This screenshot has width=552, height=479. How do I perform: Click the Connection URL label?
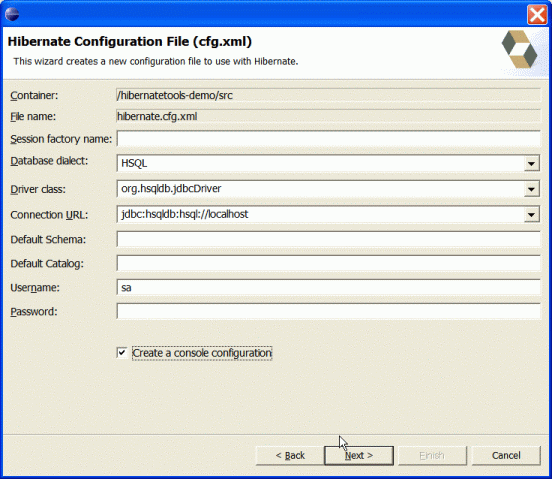coord(49,215)
